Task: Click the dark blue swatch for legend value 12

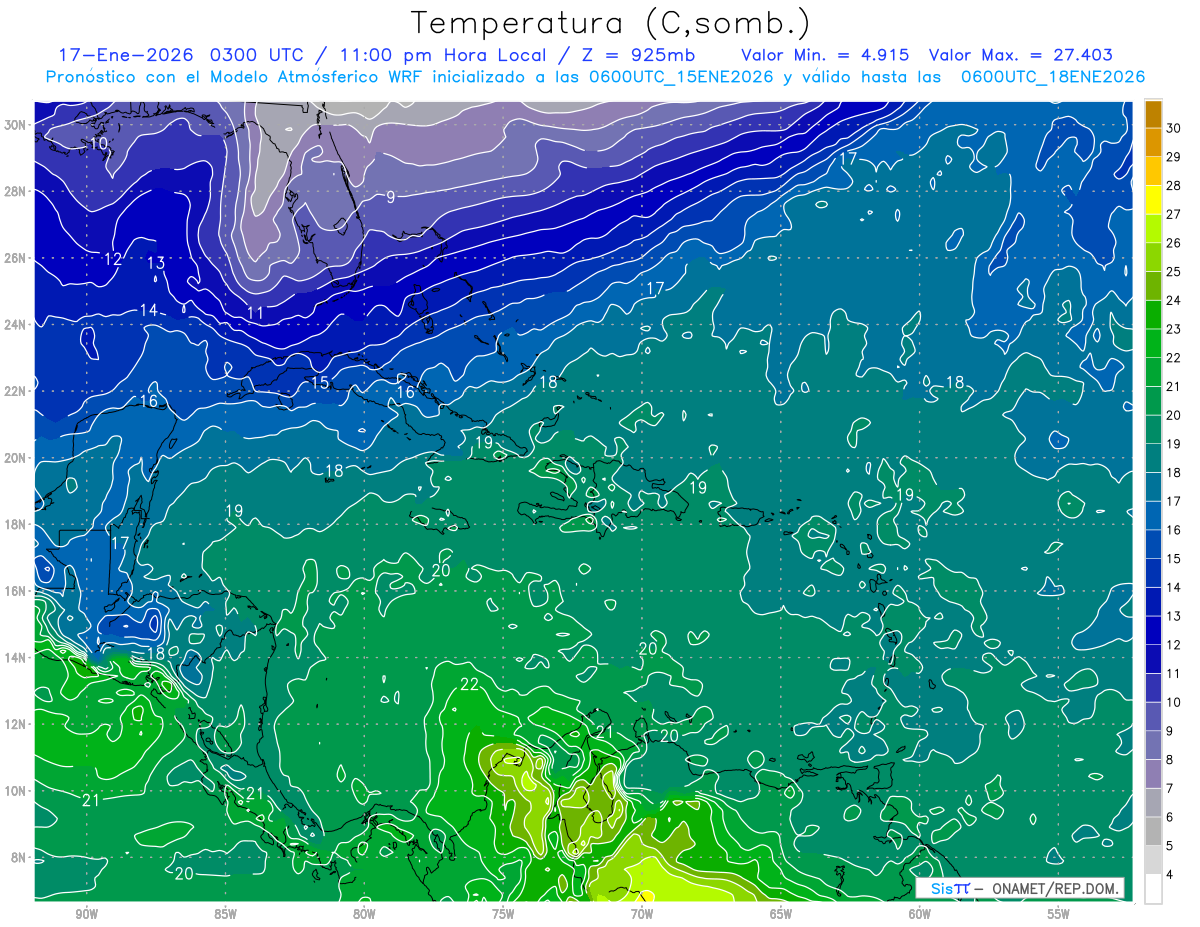Action: tap(1153, 631)
